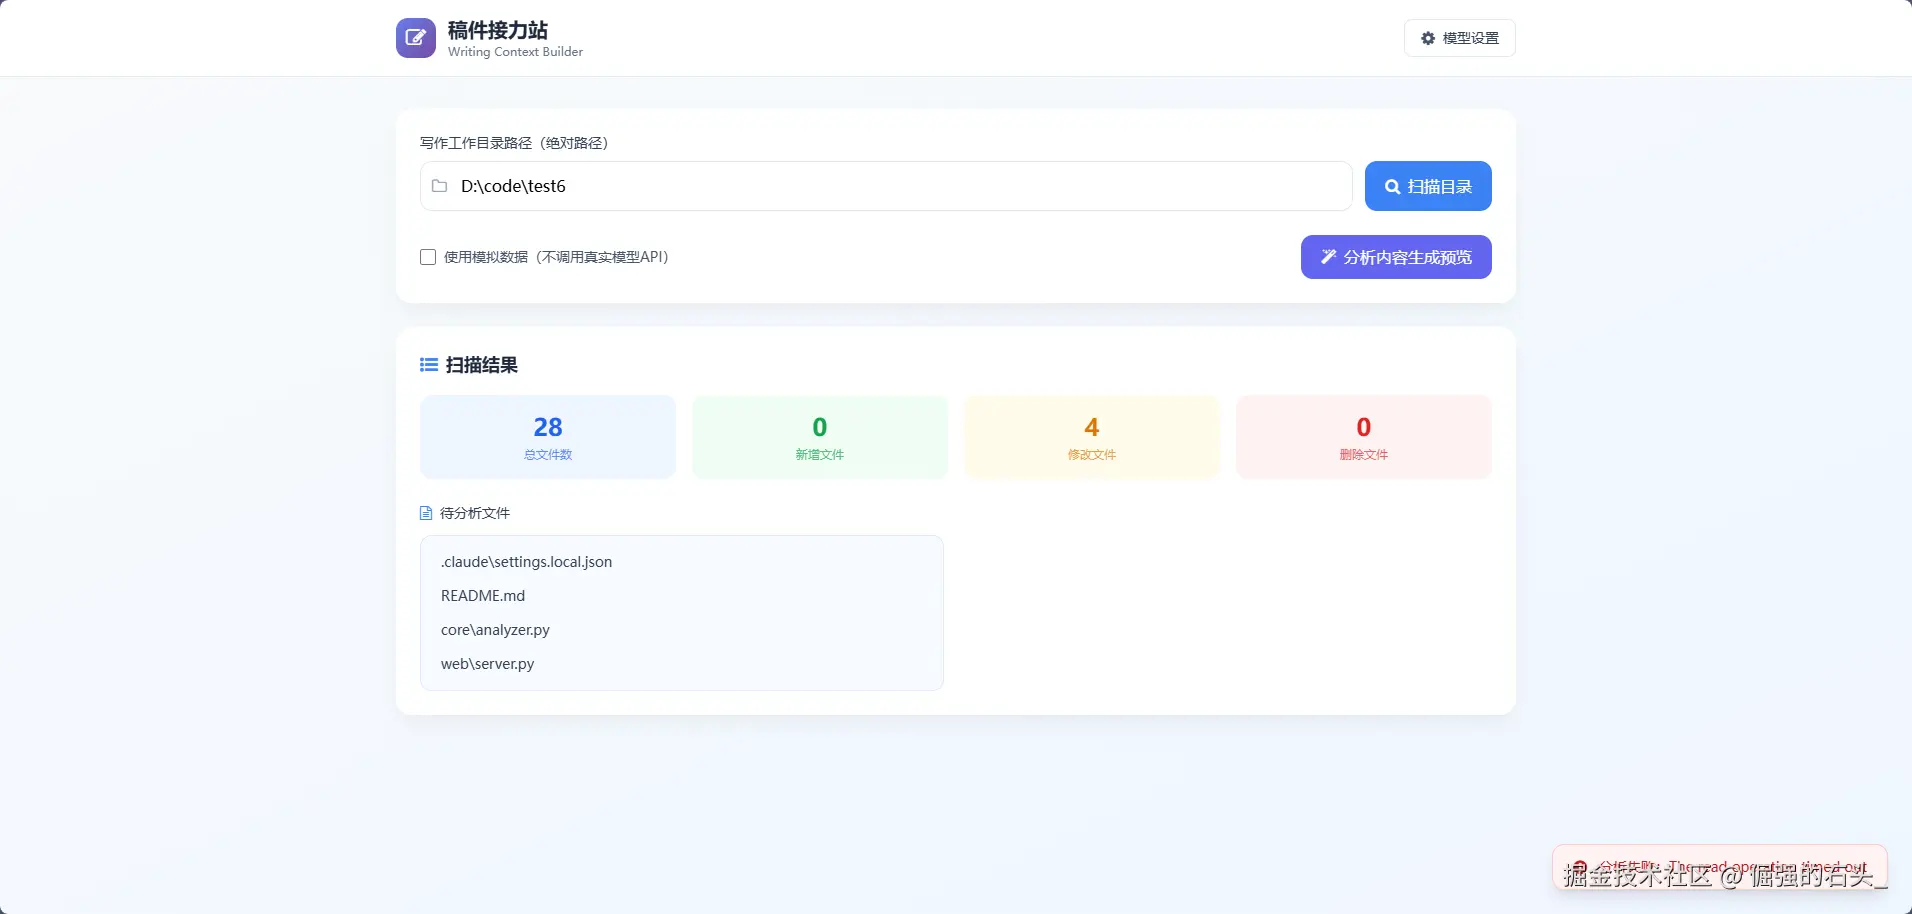Select .claude\settings.local.json file entry
The height and width of the screenshot is (914, 1912).
[526, 562]
